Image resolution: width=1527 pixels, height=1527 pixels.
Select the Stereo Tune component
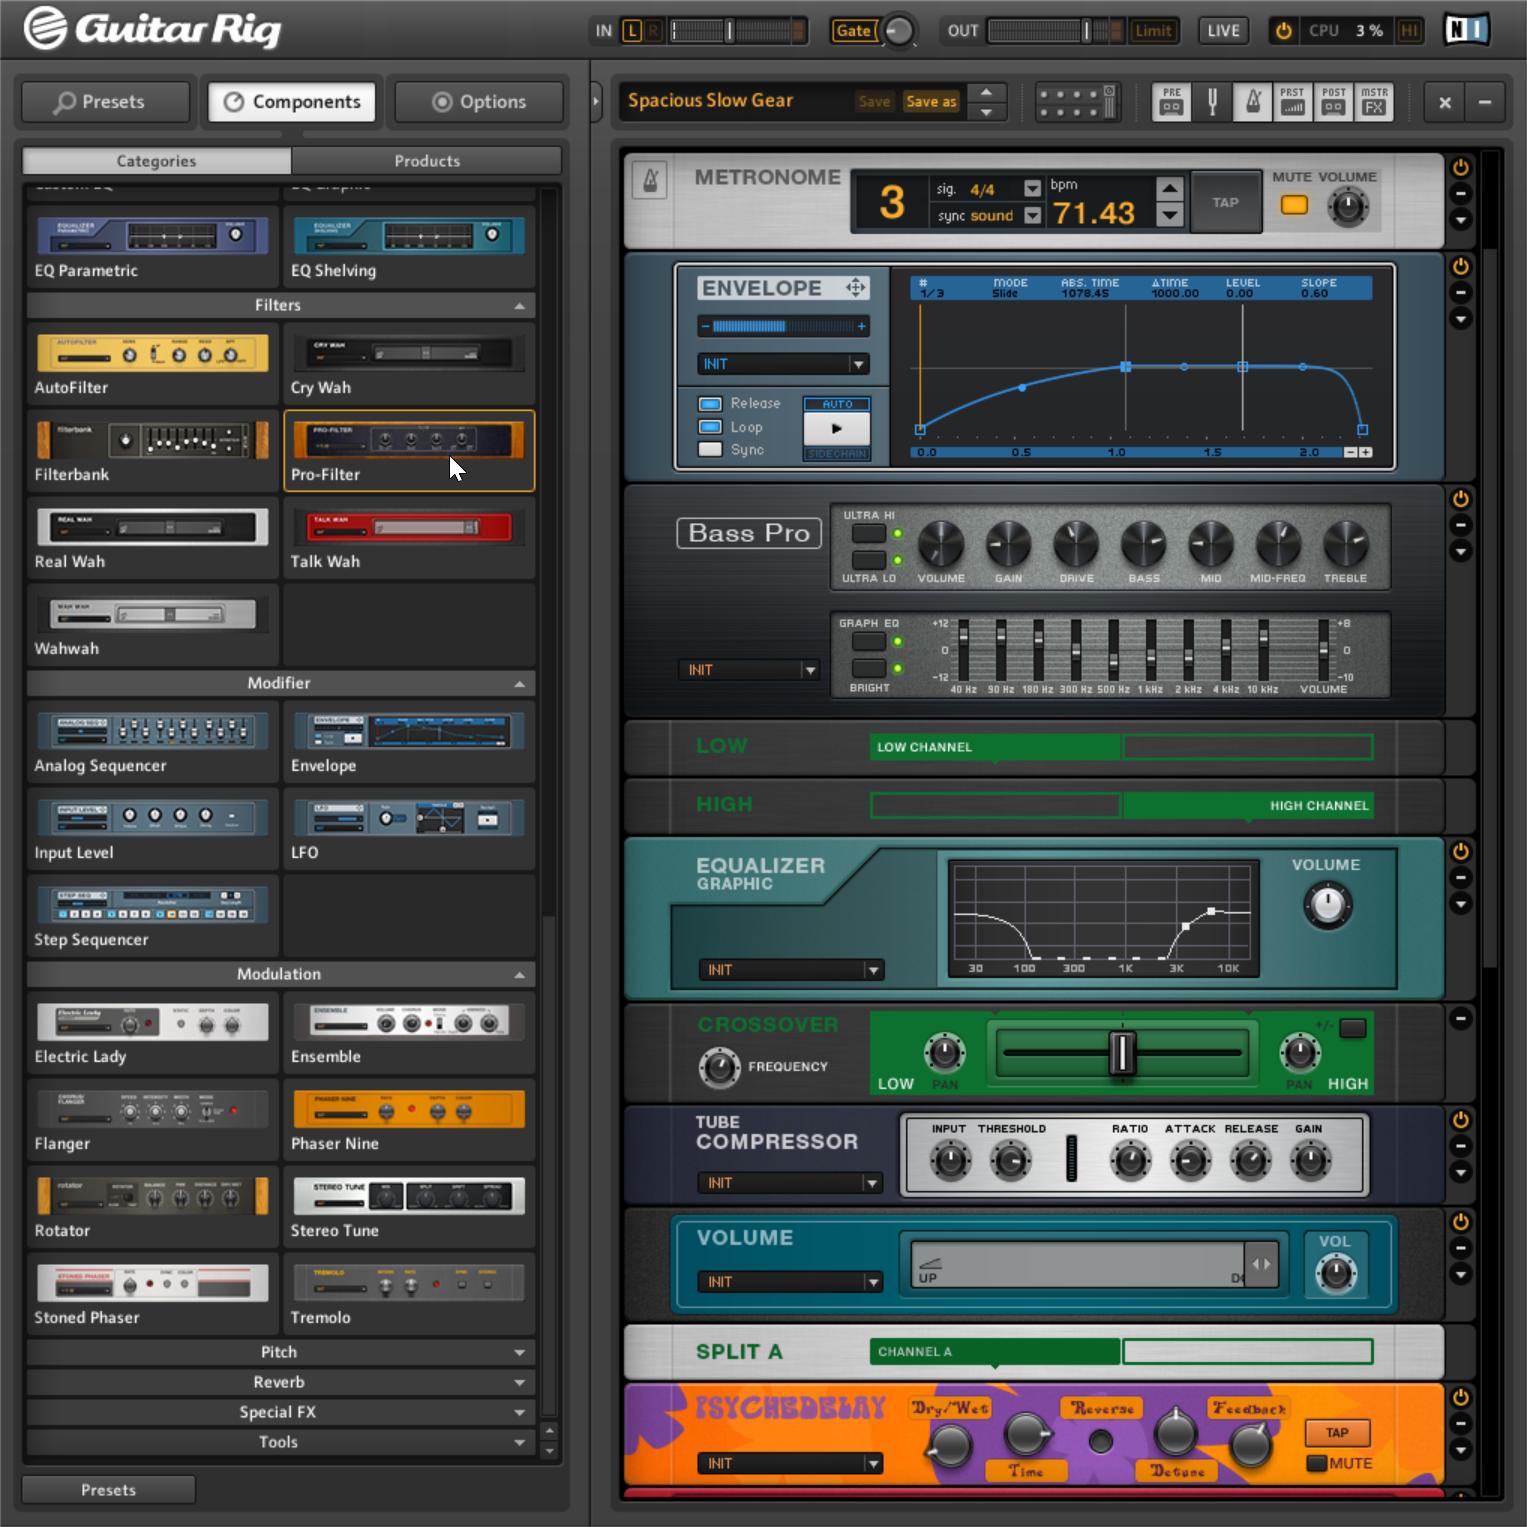coord(409,1207)
